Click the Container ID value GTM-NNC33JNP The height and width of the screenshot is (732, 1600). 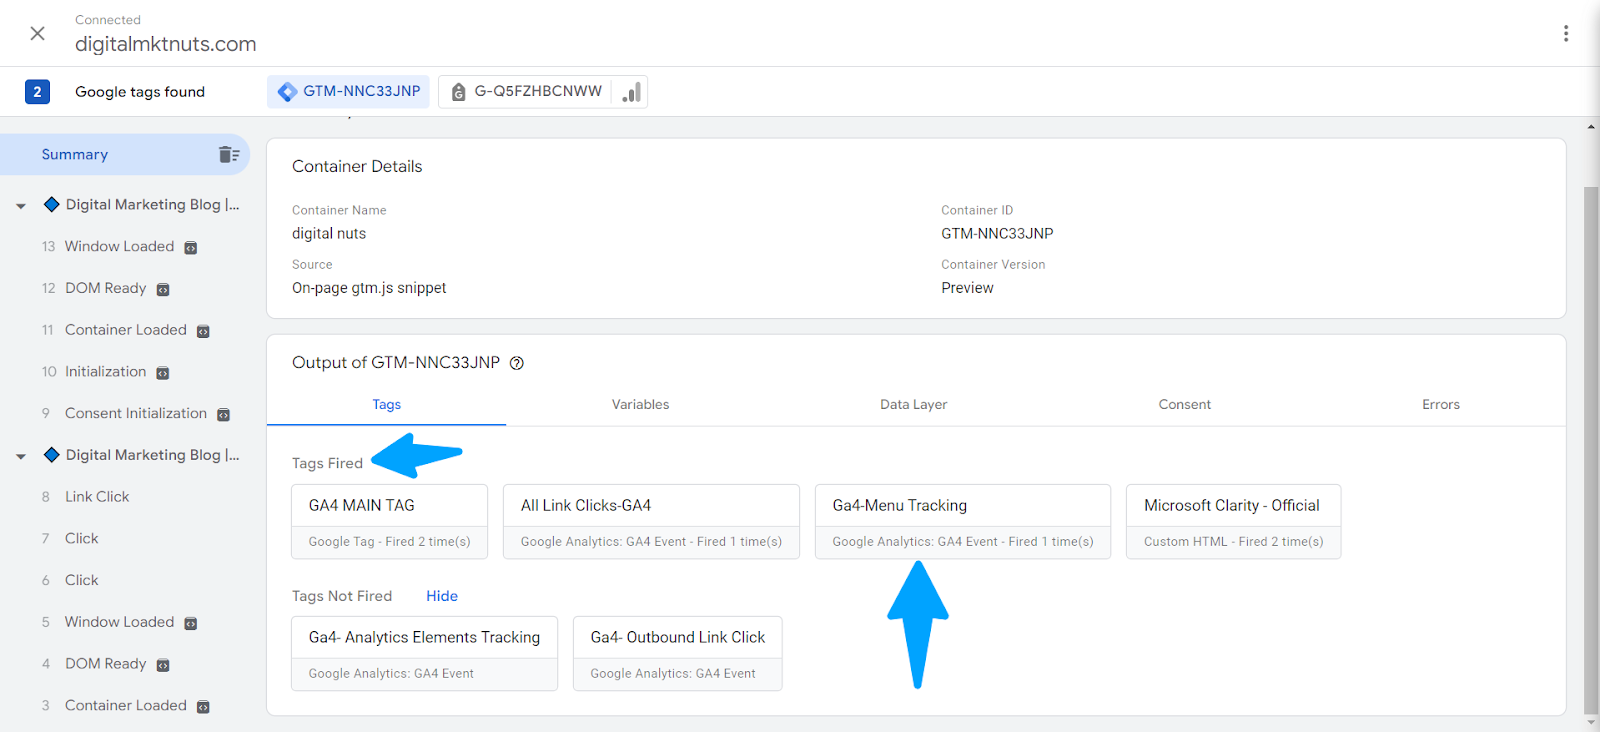click(997, 234)
